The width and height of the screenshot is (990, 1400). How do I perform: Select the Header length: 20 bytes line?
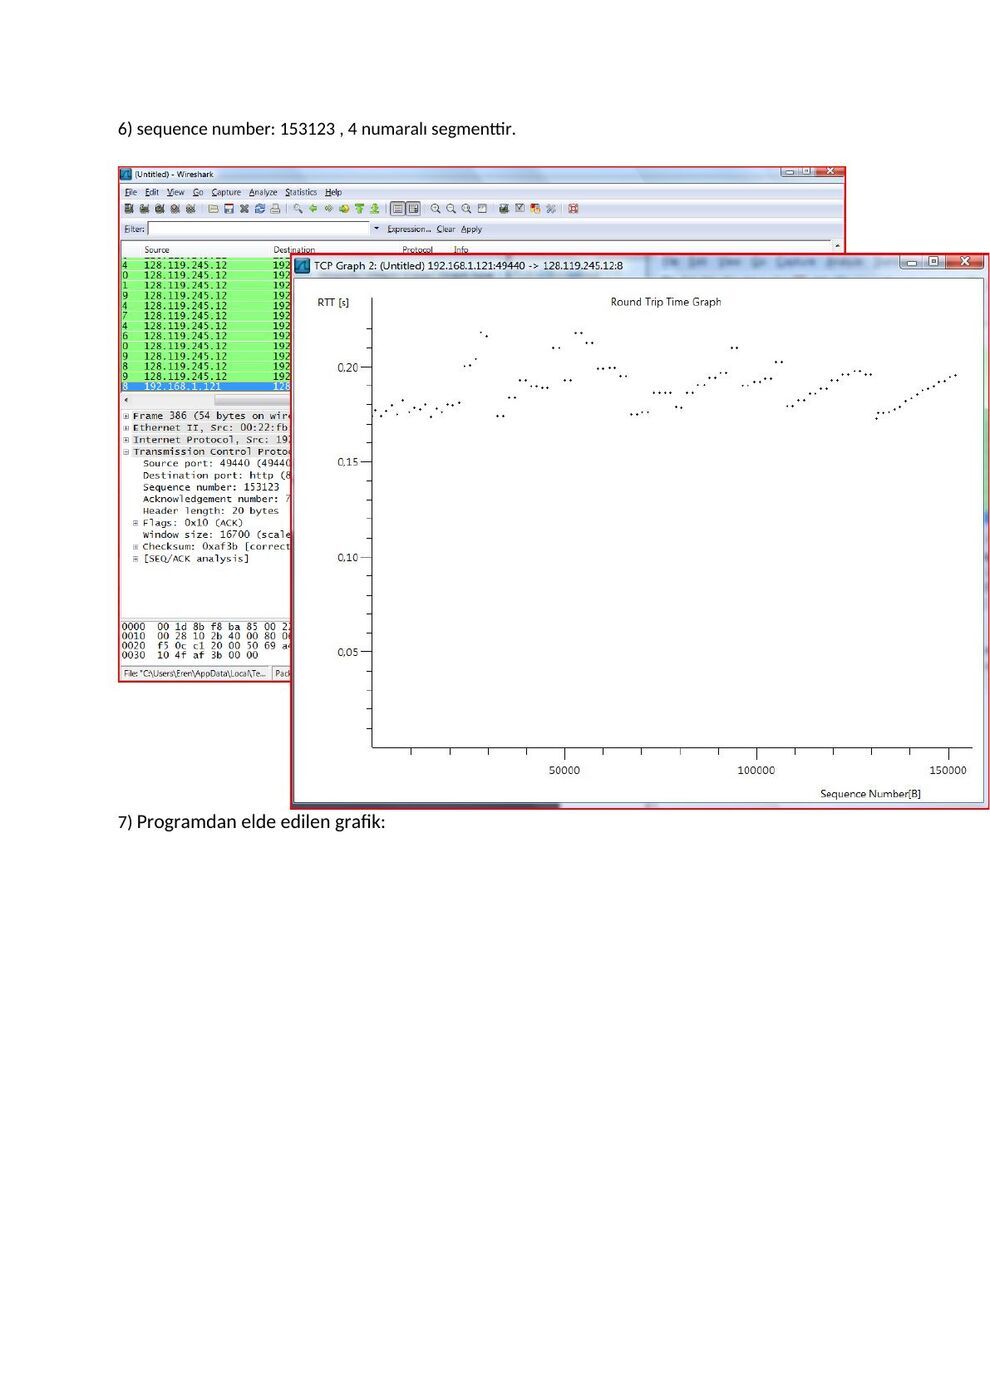211,511
